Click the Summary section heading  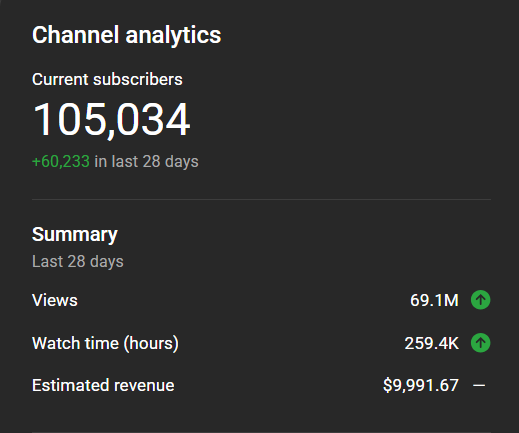tap(75, 235)
